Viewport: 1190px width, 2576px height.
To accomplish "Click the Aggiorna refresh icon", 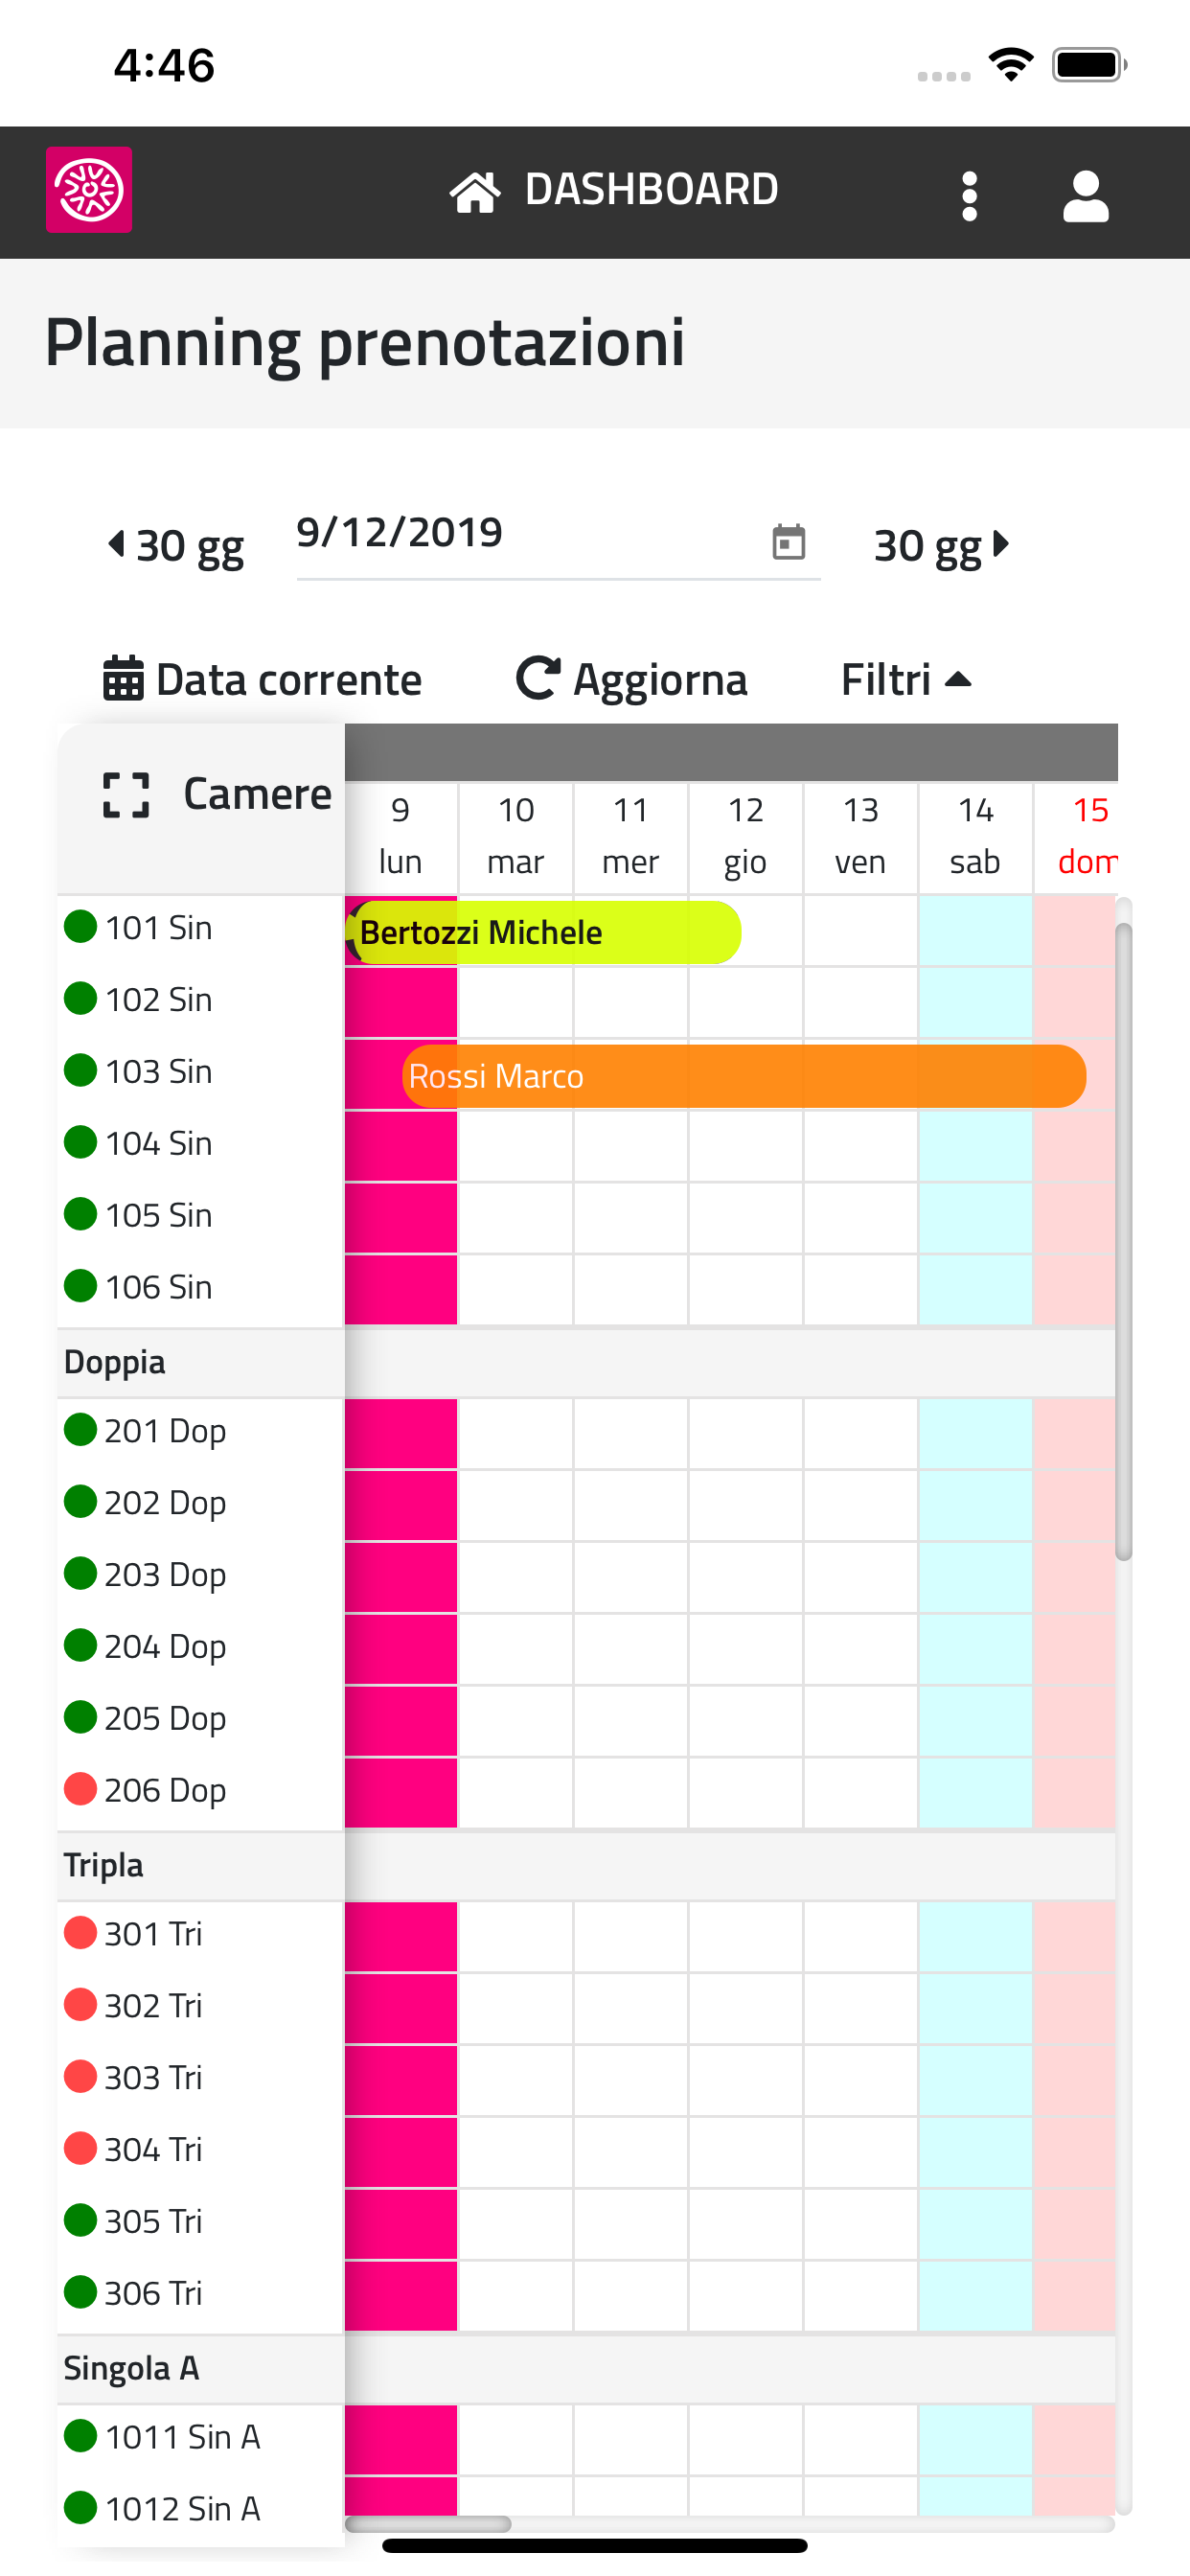I will (538, 678).
